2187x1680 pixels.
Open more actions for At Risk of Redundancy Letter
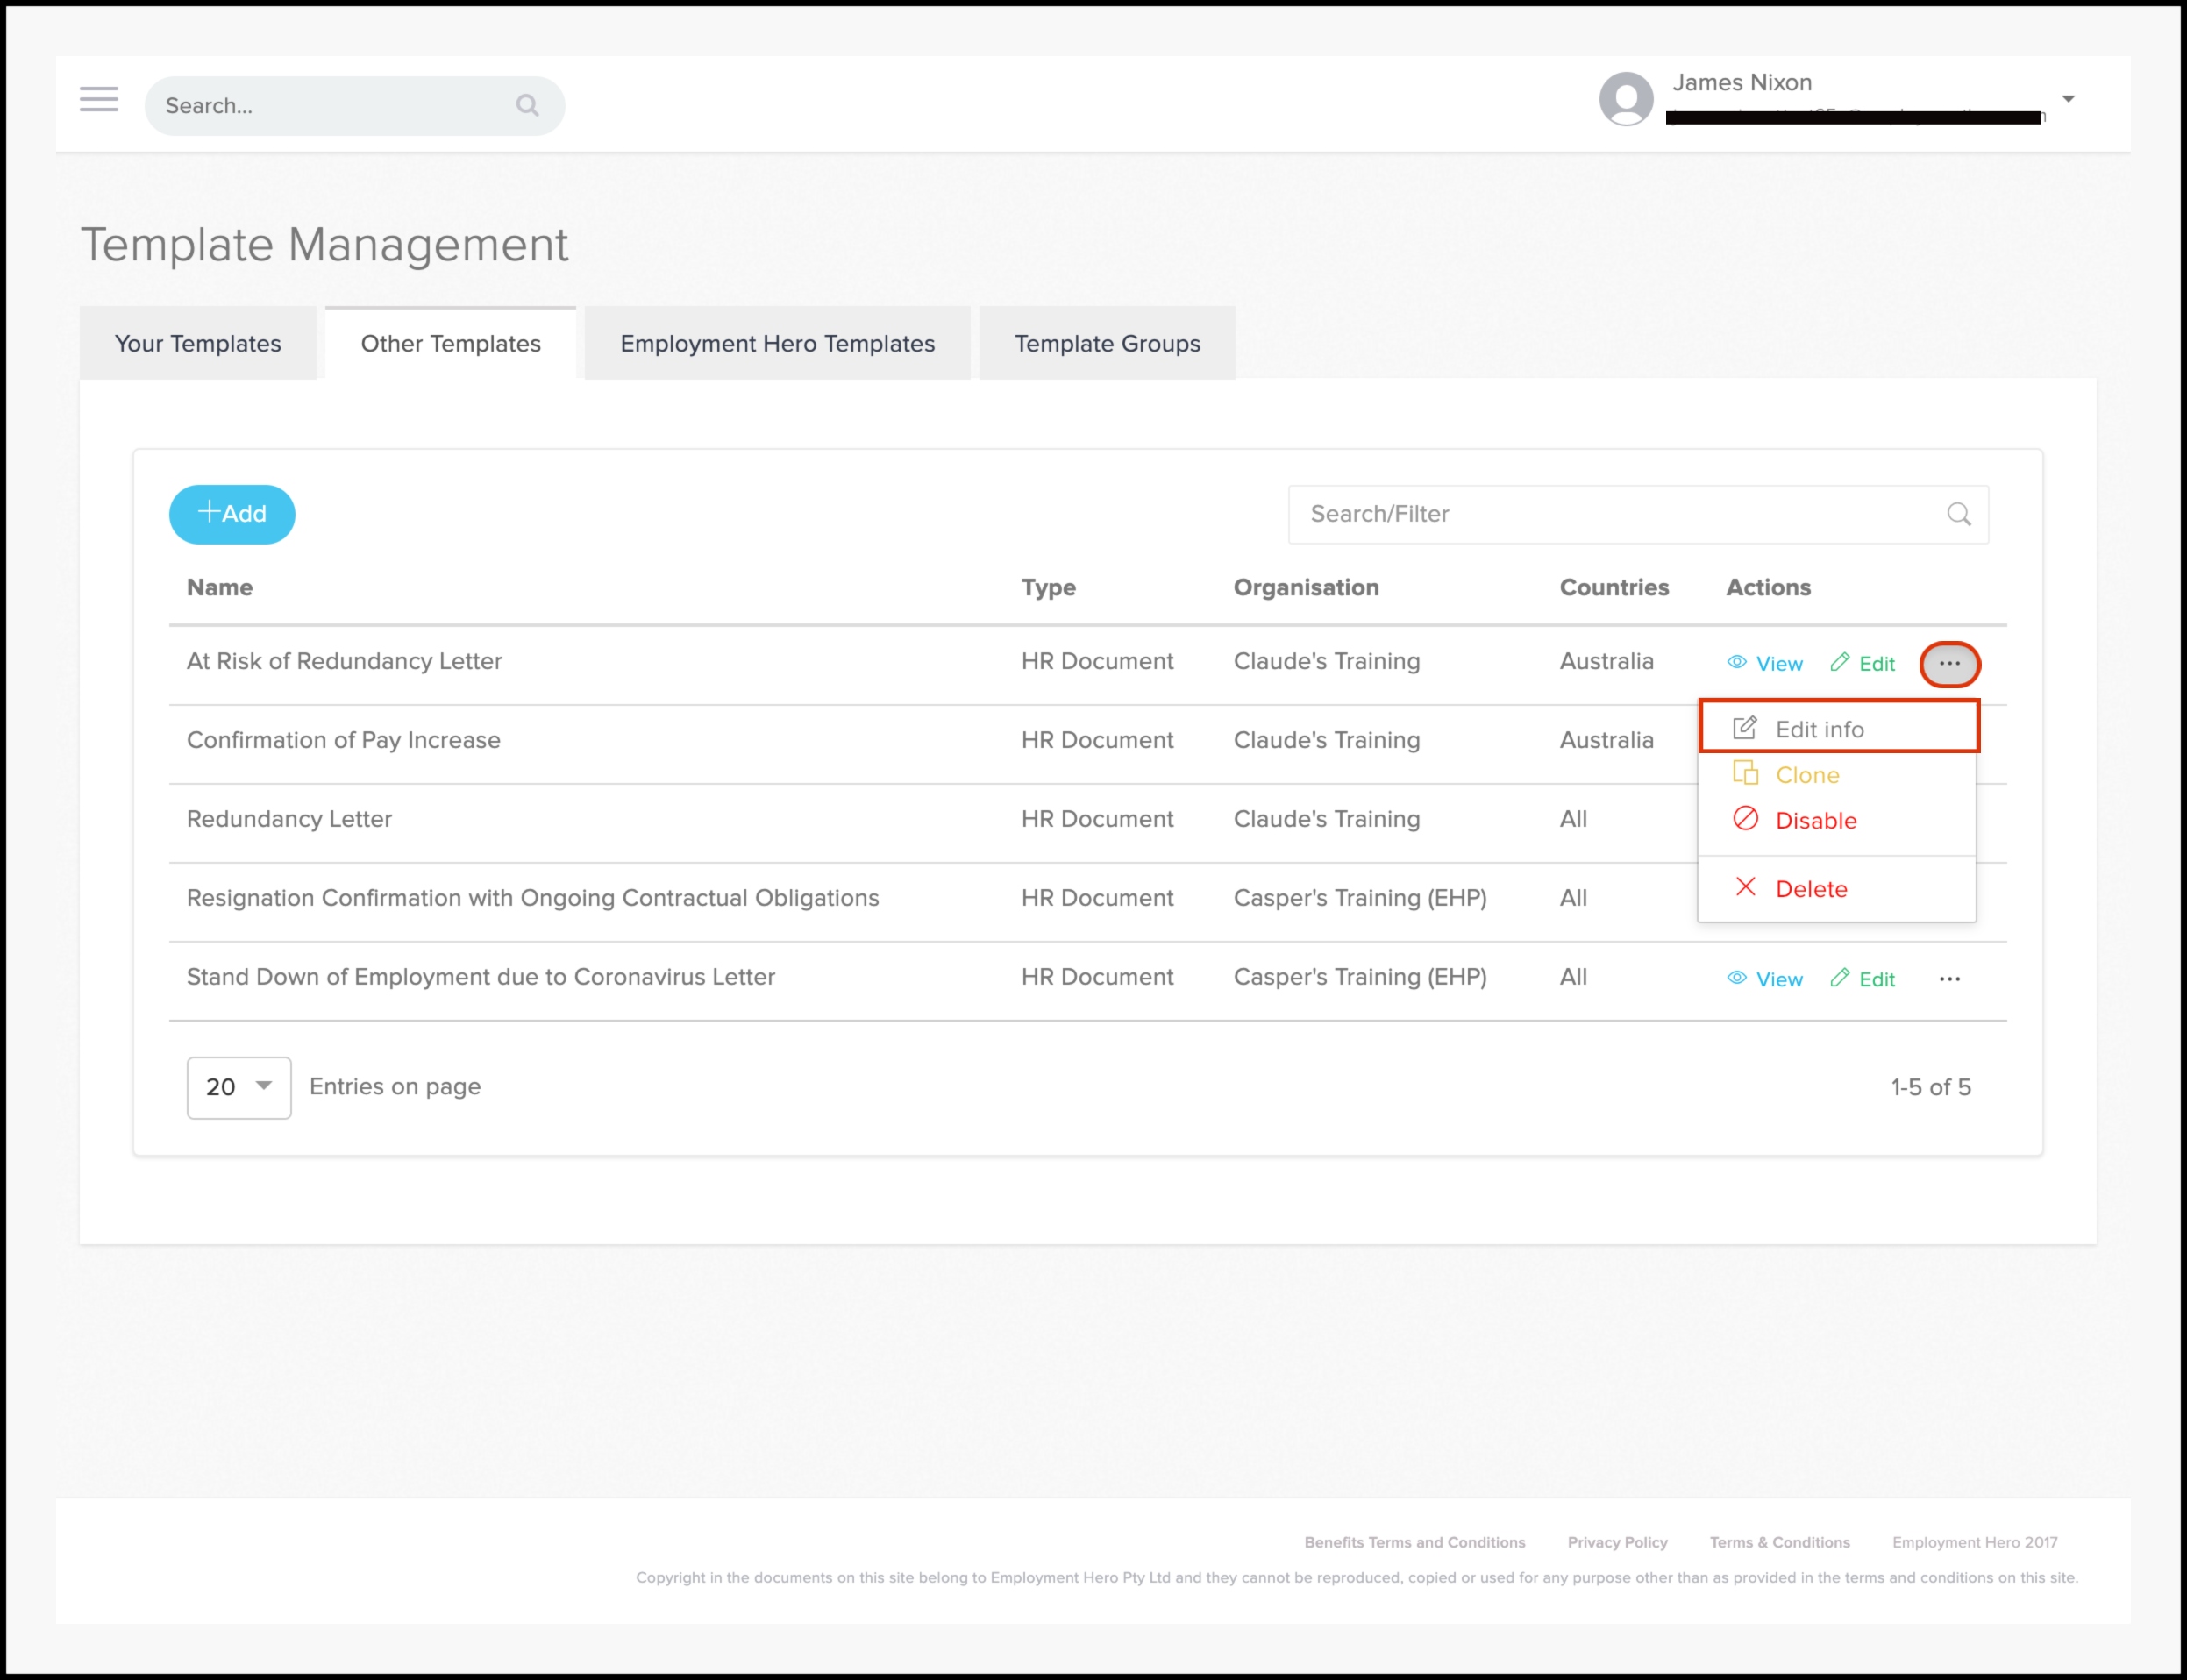point(1949,664)
